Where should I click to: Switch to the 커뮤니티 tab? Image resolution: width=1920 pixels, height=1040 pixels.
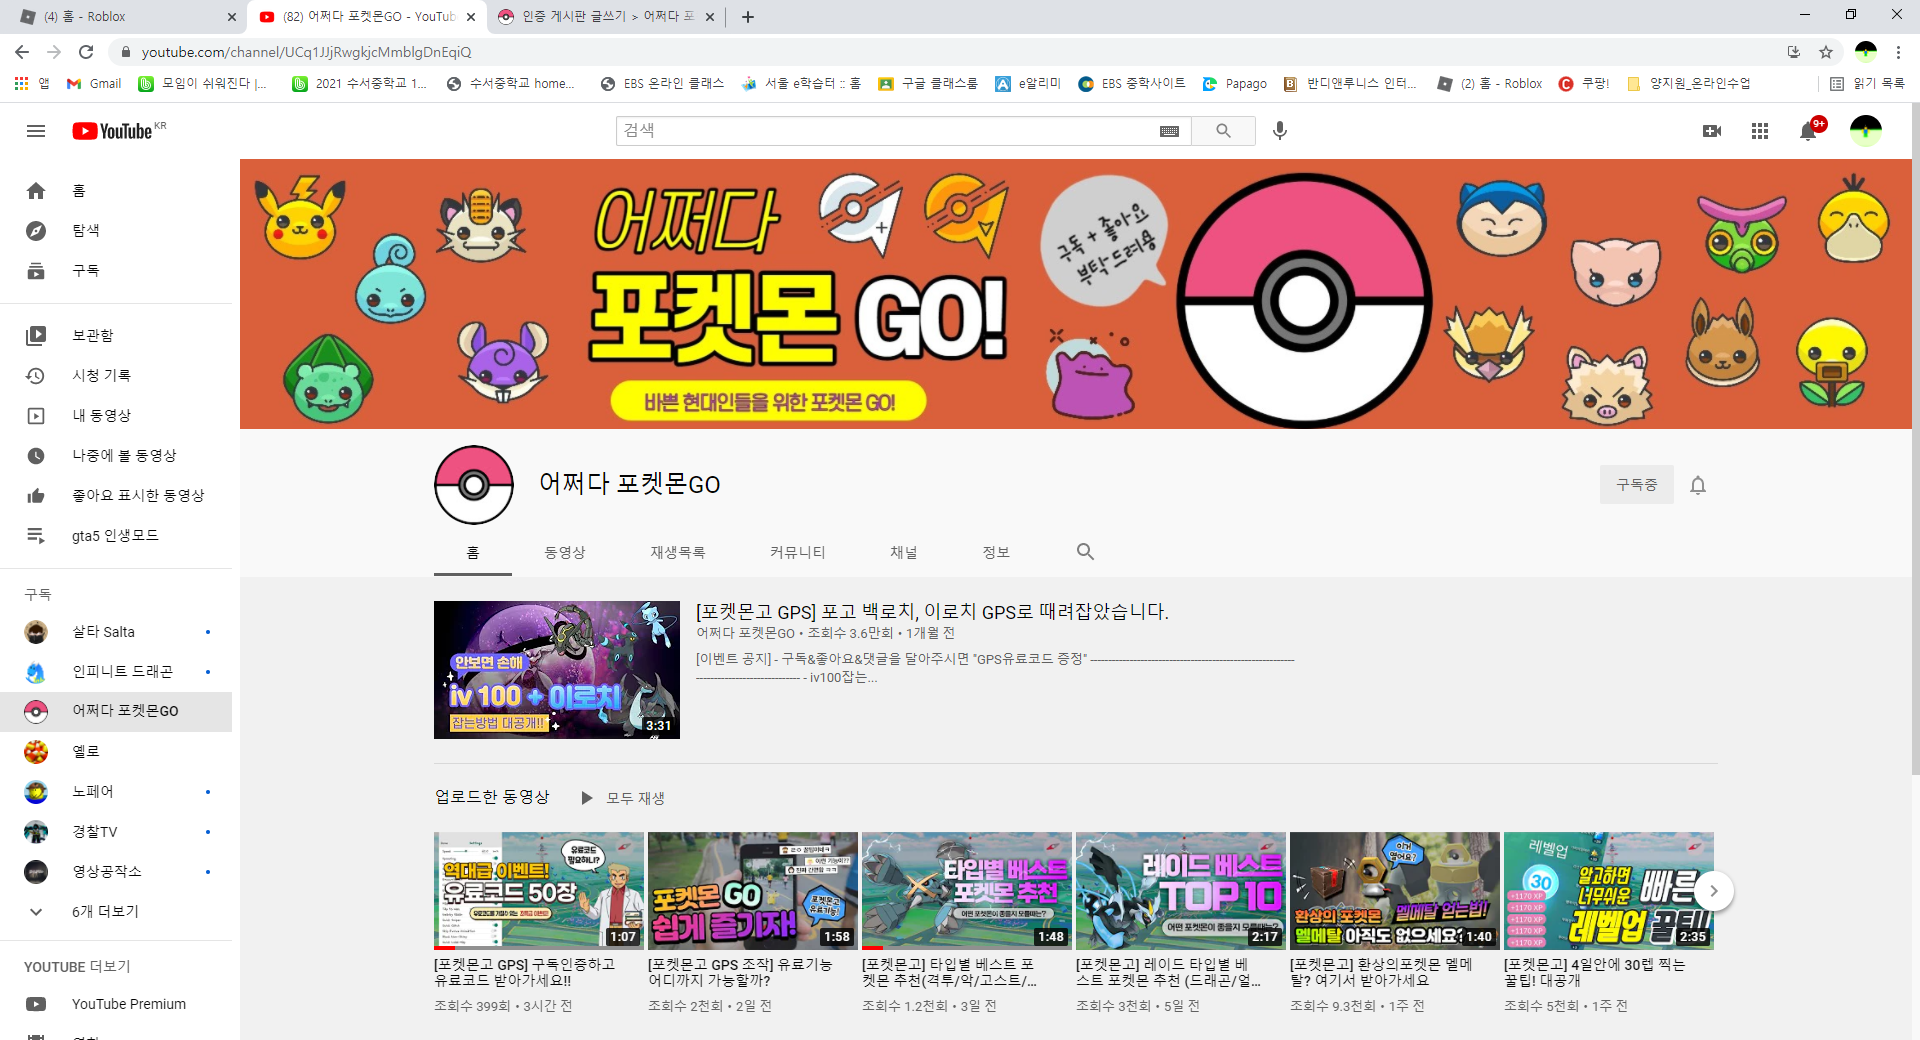(x=797, y=552)
